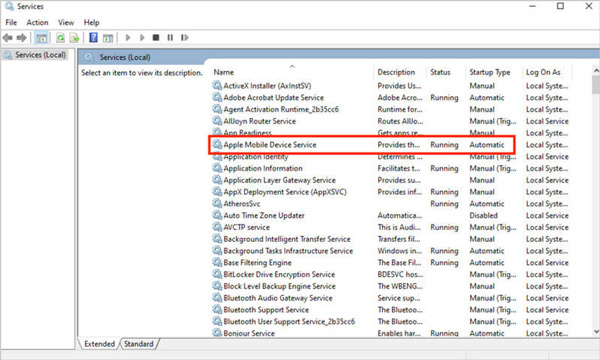Click the Back arrow toolbar icon
This screenshot has width=600, height=360.
click(8, 37)
